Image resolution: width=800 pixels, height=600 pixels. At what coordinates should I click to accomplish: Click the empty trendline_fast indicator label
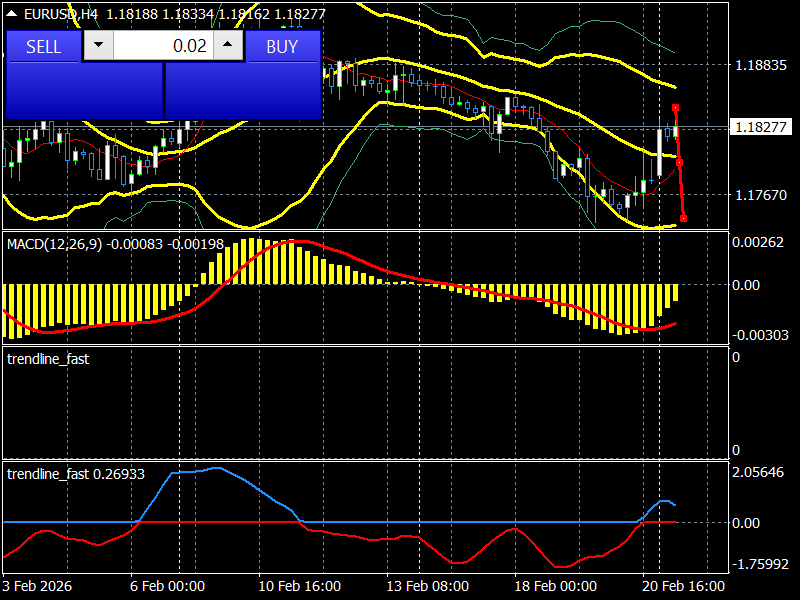coord(48,359)
